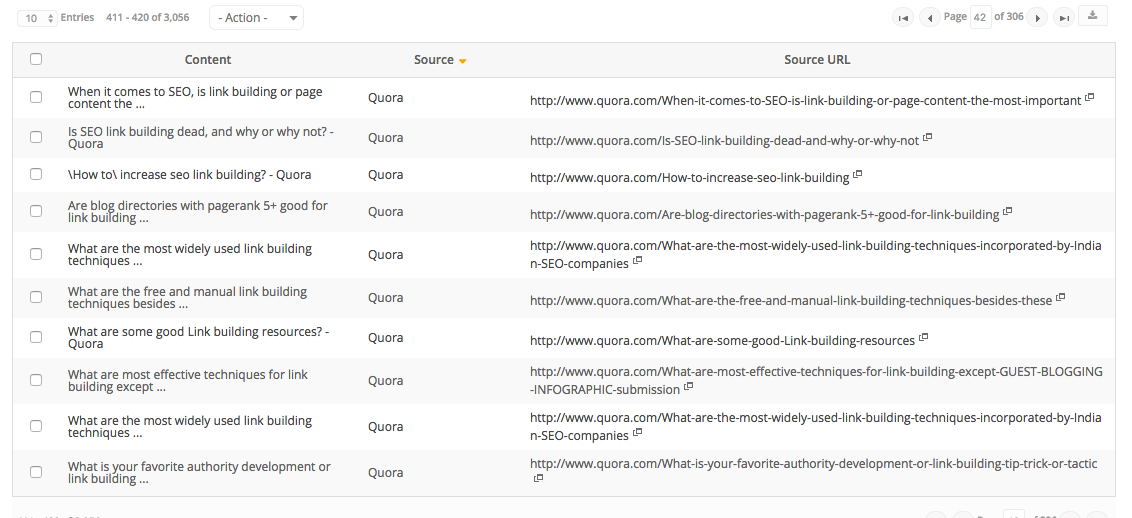This screenshot has width=1132, height=518.
Task: Open the Action dropdown menu
Action: (256, 18)
